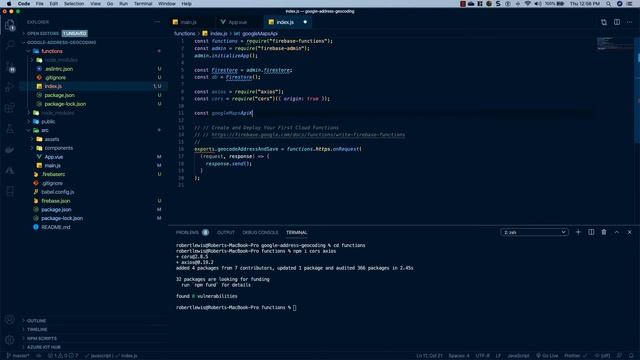Open the Docker view in activity bar
This screenshot has width=640, height=360.
[x=10, y=150]
